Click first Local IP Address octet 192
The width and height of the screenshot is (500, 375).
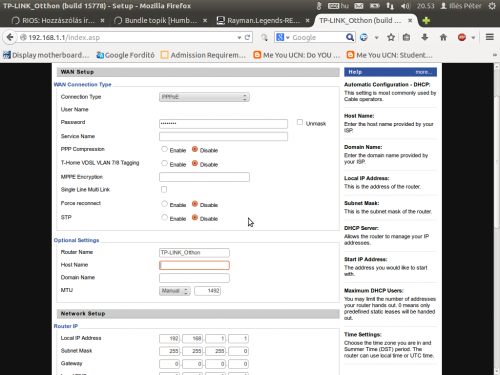pyautogui.click(x=169, y=339)
